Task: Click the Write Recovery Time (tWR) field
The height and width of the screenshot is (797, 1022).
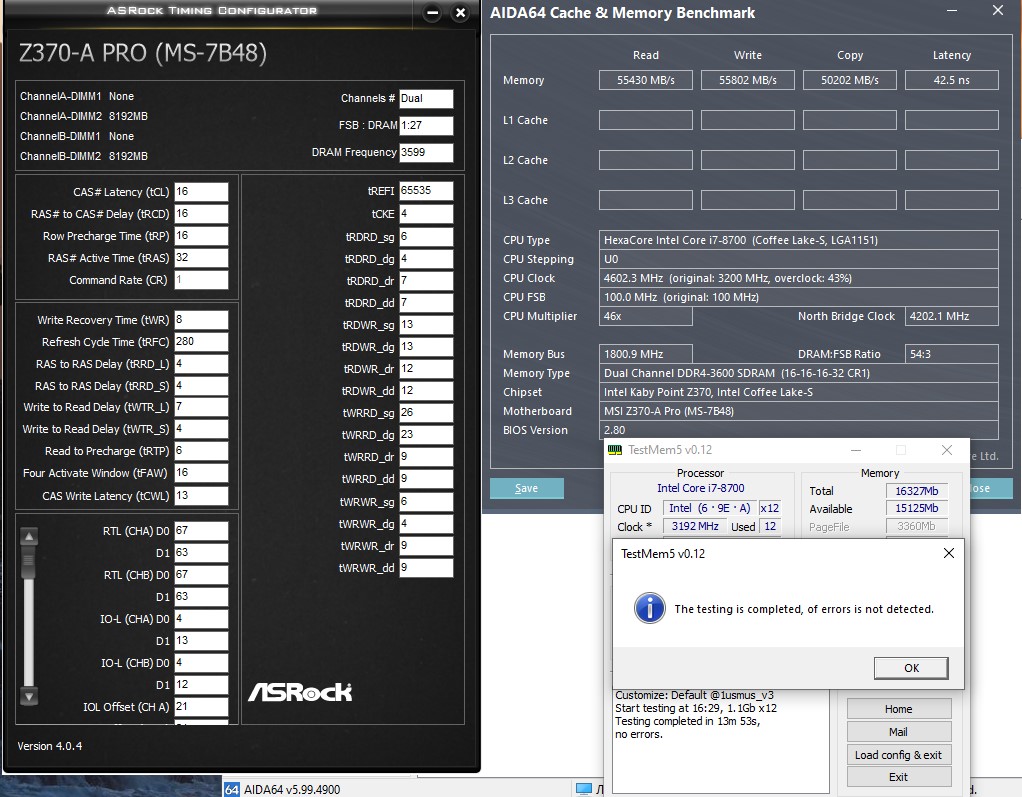Action: click(x=201, y=319)
